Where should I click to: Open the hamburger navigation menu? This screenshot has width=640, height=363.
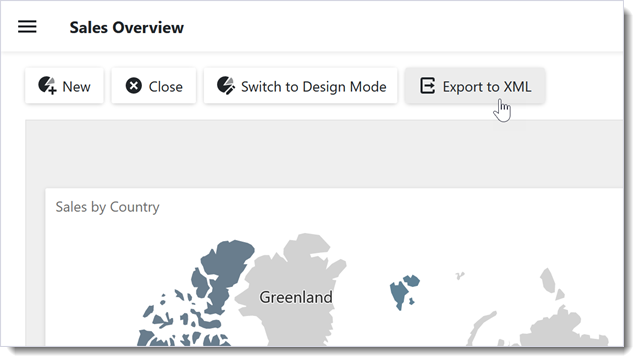point(27,27)
